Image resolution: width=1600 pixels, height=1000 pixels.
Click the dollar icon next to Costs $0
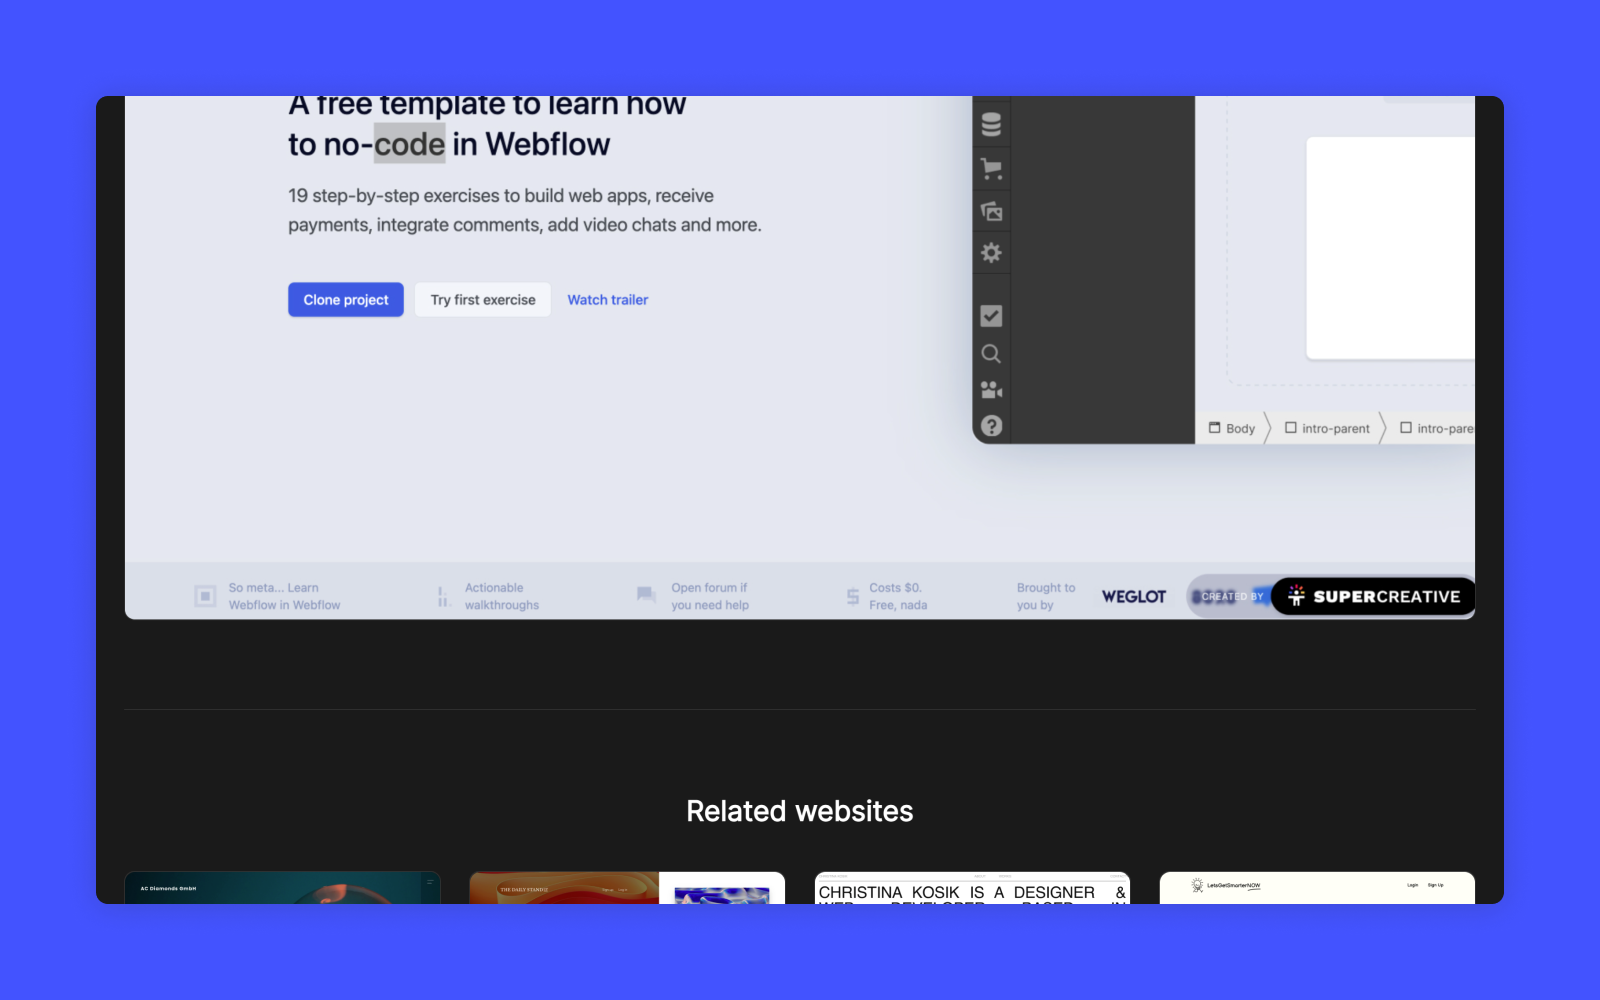tap(852, 595)
